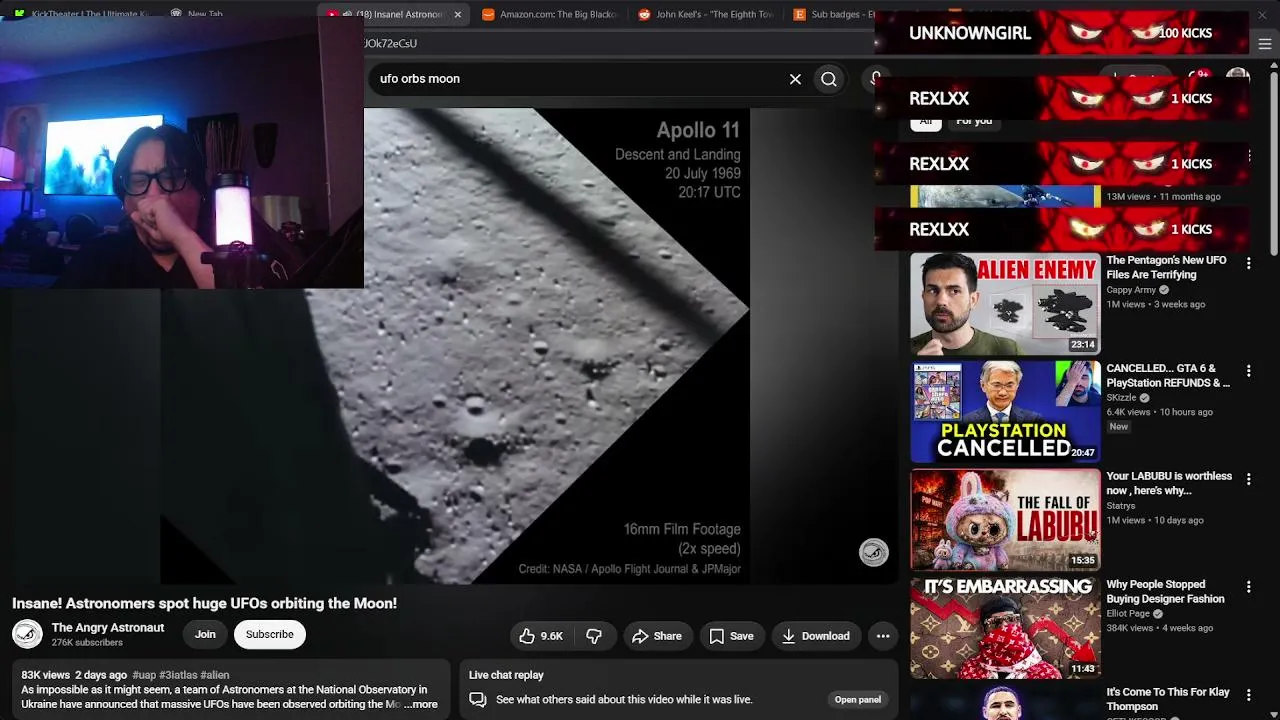Open THE FALL OF LABUBU thumbnail

pyautogui.click(x=1005, y=520)
